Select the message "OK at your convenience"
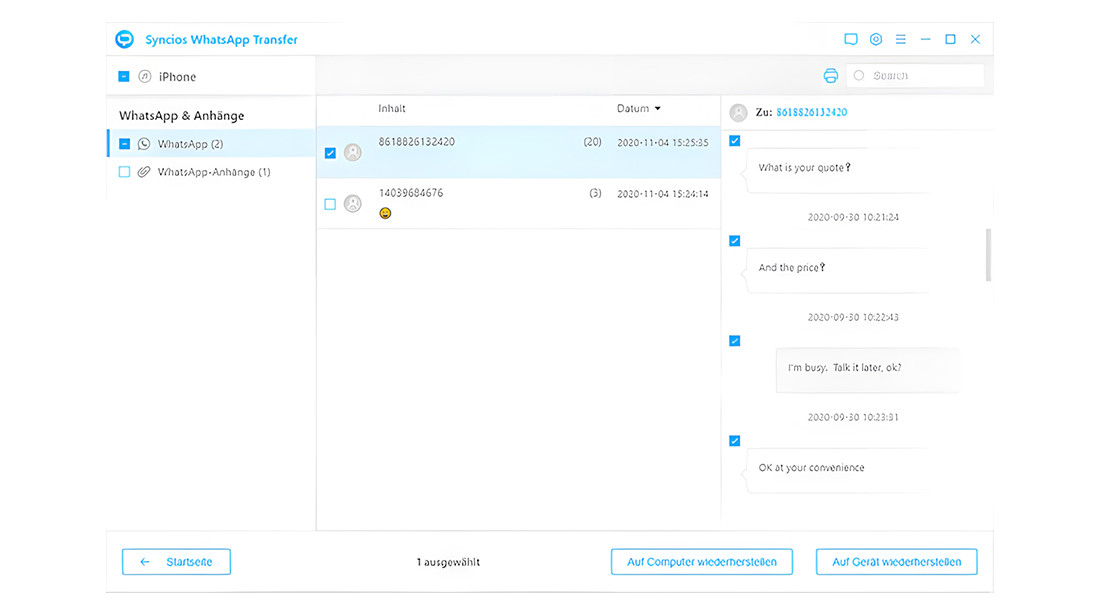 pos(811,468)
